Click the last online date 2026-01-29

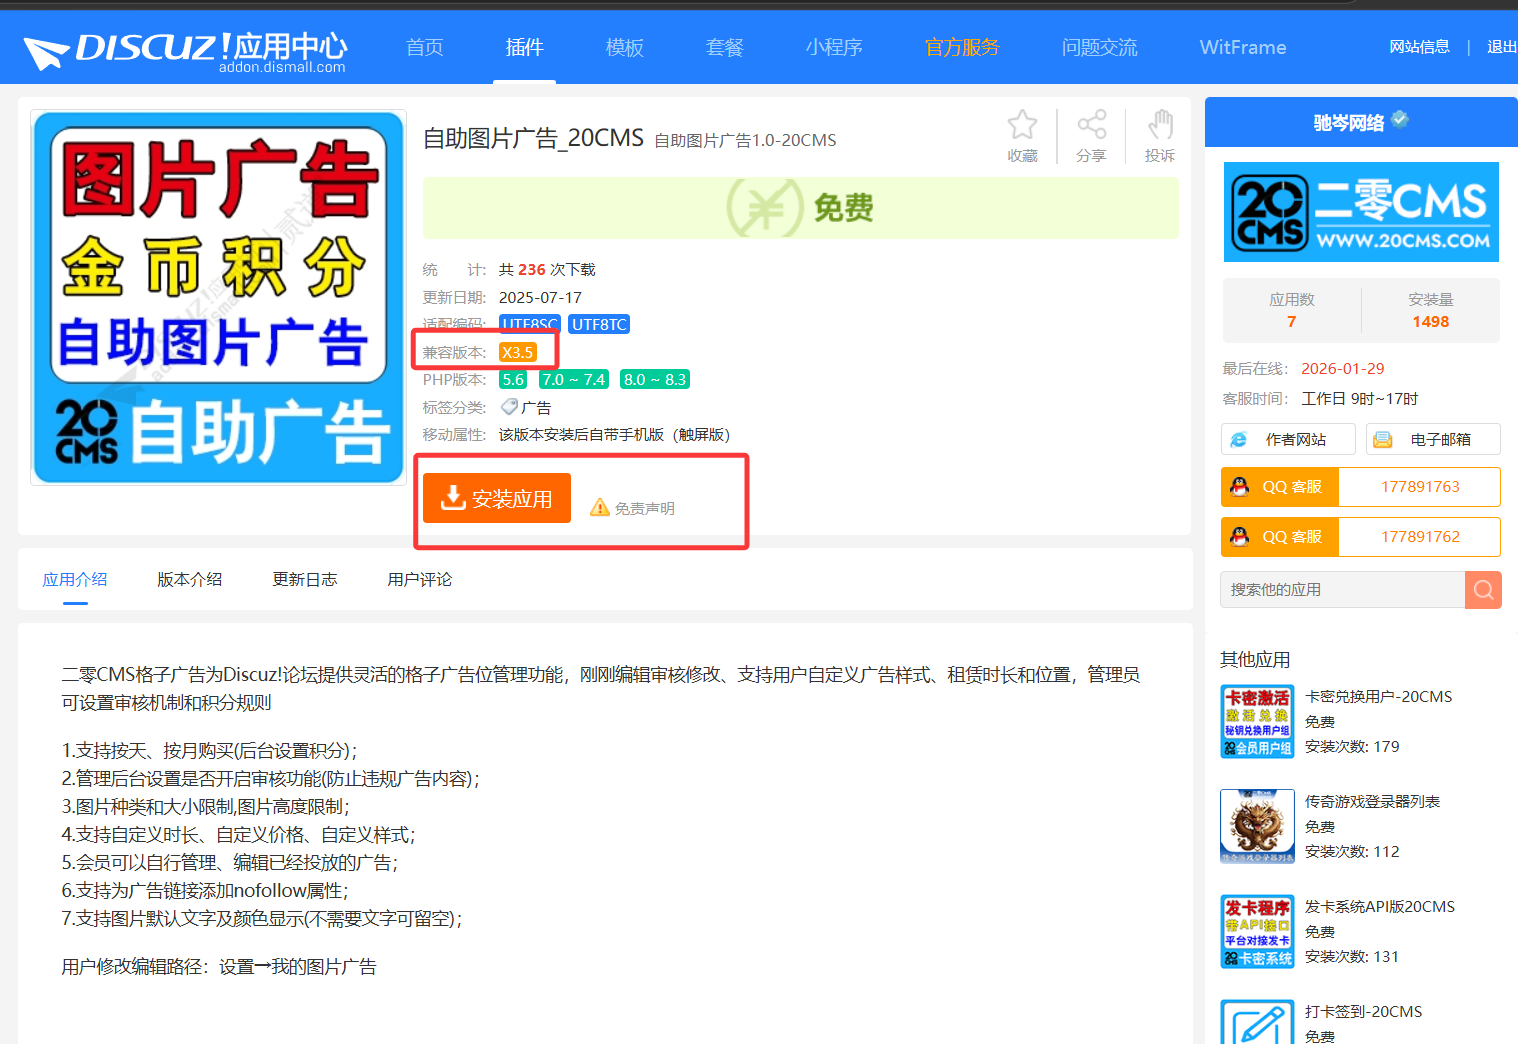[x=1343, y=369]
